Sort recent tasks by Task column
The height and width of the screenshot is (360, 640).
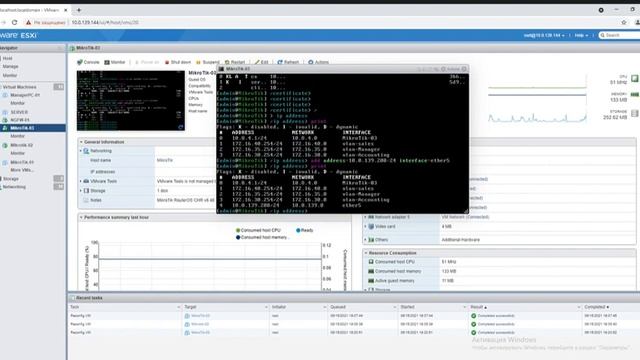[x=75, y=307]
